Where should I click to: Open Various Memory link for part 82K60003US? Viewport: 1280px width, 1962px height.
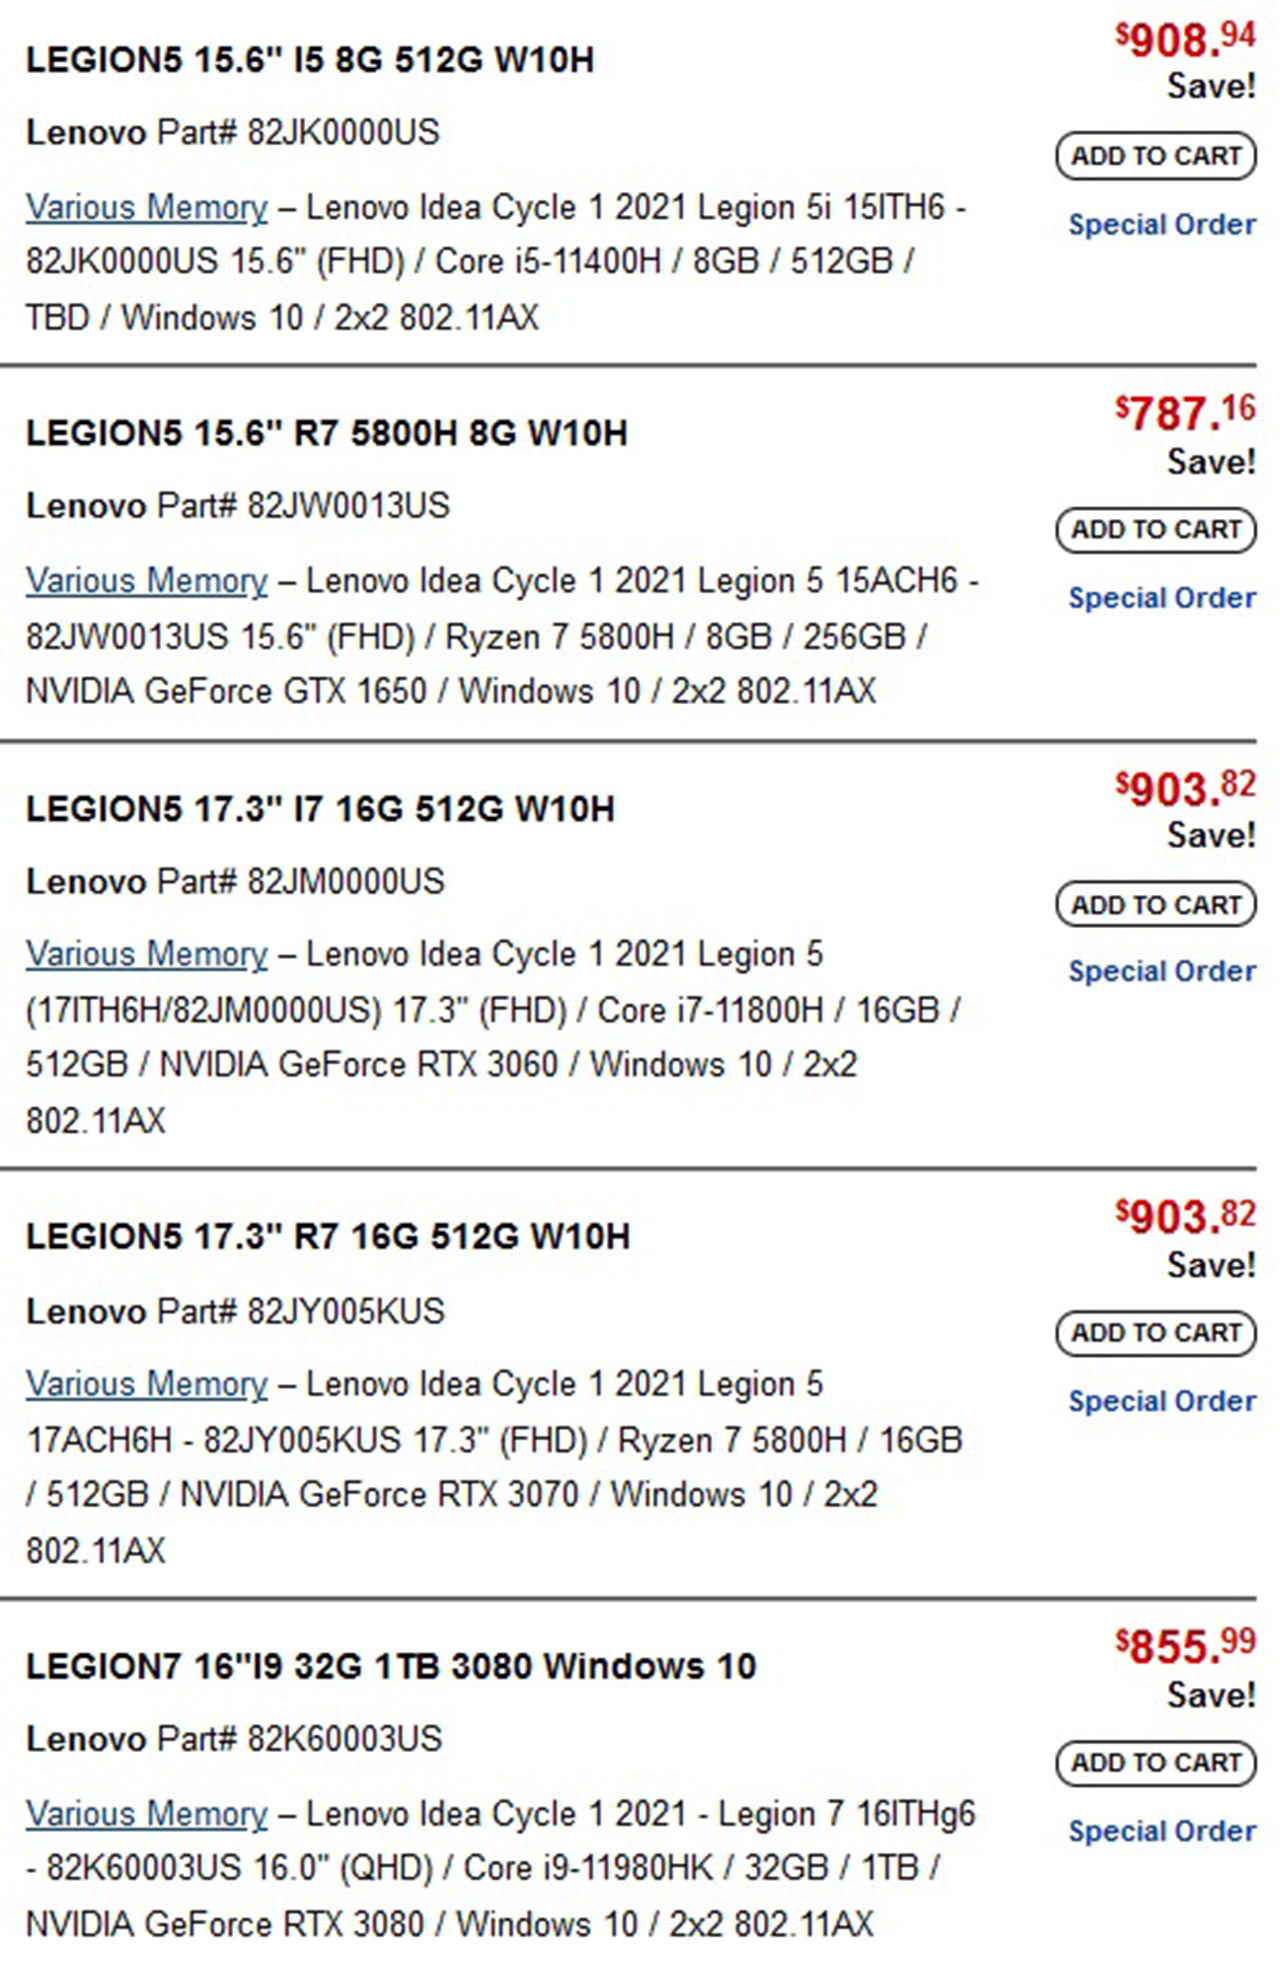147,1814
